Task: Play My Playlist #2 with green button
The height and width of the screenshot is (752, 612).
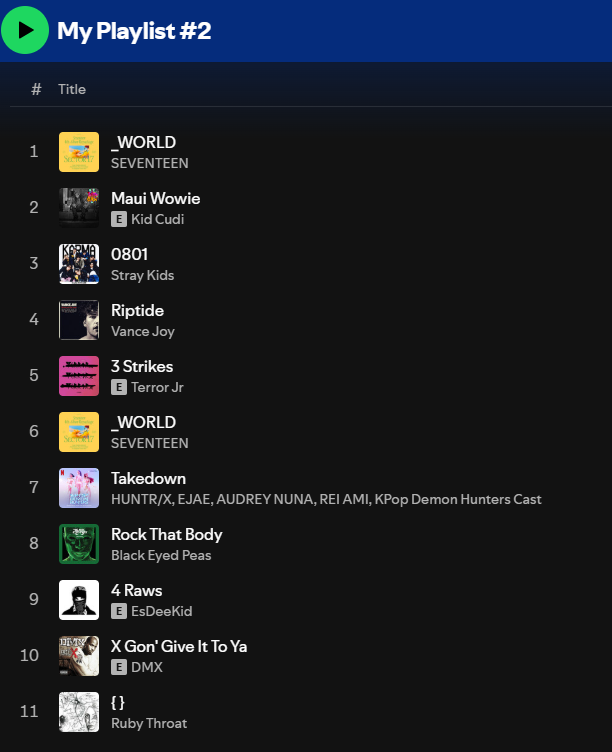Action: click(25, 30)
